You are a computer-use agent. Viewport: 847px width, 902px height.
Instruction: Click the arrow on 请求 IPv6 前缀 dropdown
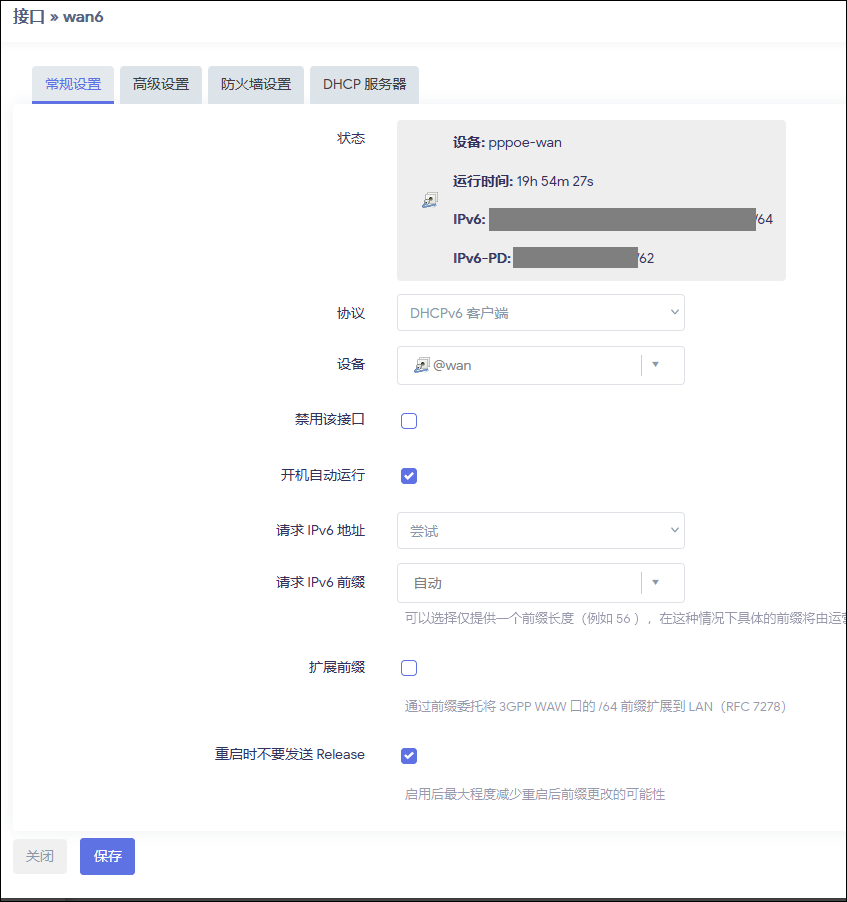point(656,582)
